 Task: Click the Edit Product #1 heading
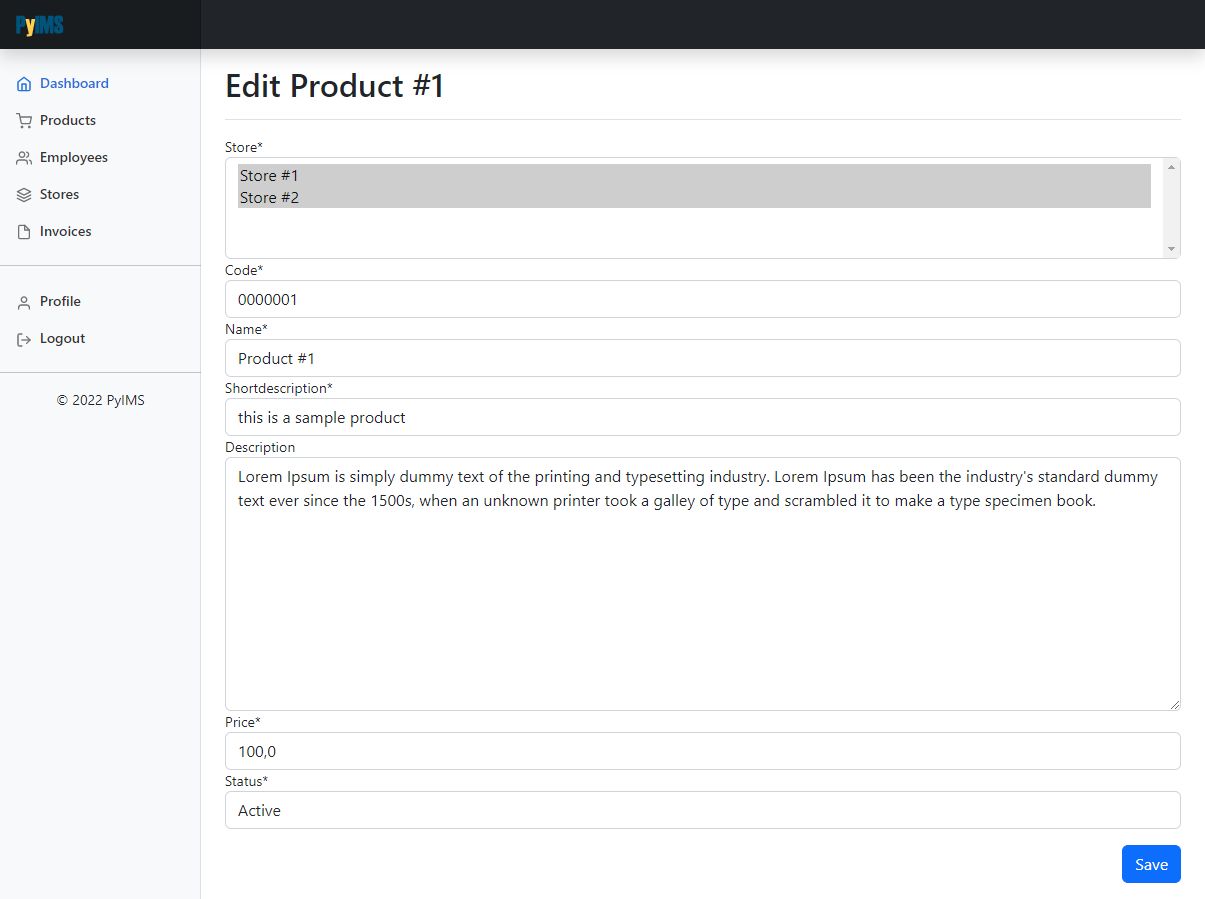tap(335, 86)
